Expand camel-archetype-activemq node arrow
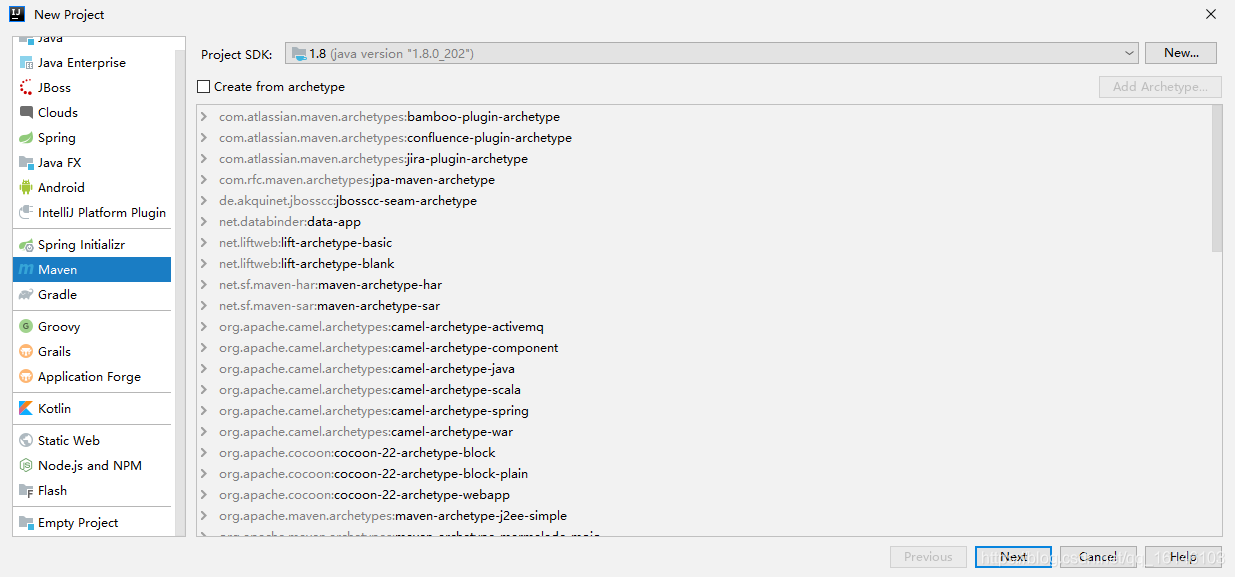The height and width of the screenshot is (577, 1235). pyautogui.click(x=204, y=327)
